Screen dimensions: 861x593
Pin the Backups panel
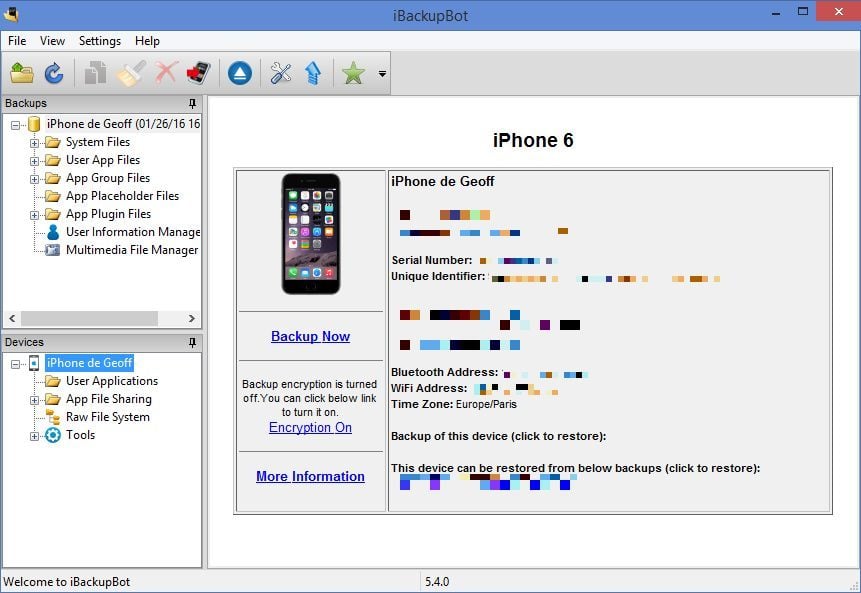192,103
